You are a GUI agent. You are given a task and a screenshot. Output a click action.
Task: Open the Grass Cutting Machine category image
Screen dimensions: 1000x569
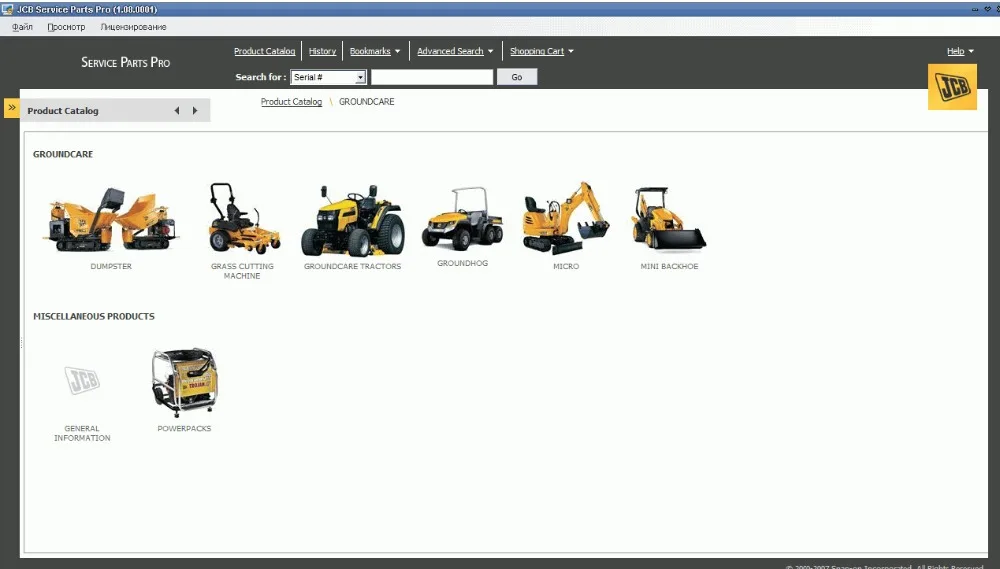(244, 219)
